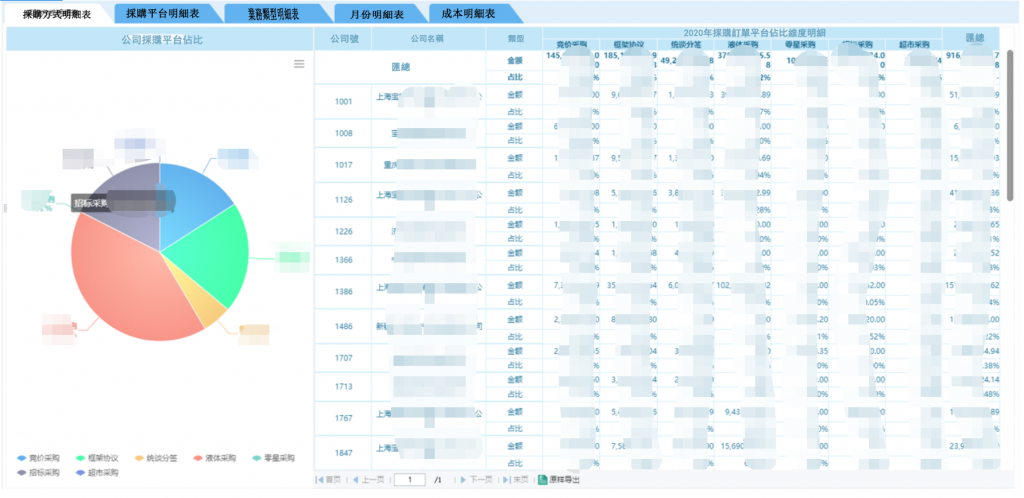Click the 2020年採購訂單平台佔比維度明細 header
The height and width of the screenshot is (498, 1024).
pyautogui.click(x=742, y=33)
